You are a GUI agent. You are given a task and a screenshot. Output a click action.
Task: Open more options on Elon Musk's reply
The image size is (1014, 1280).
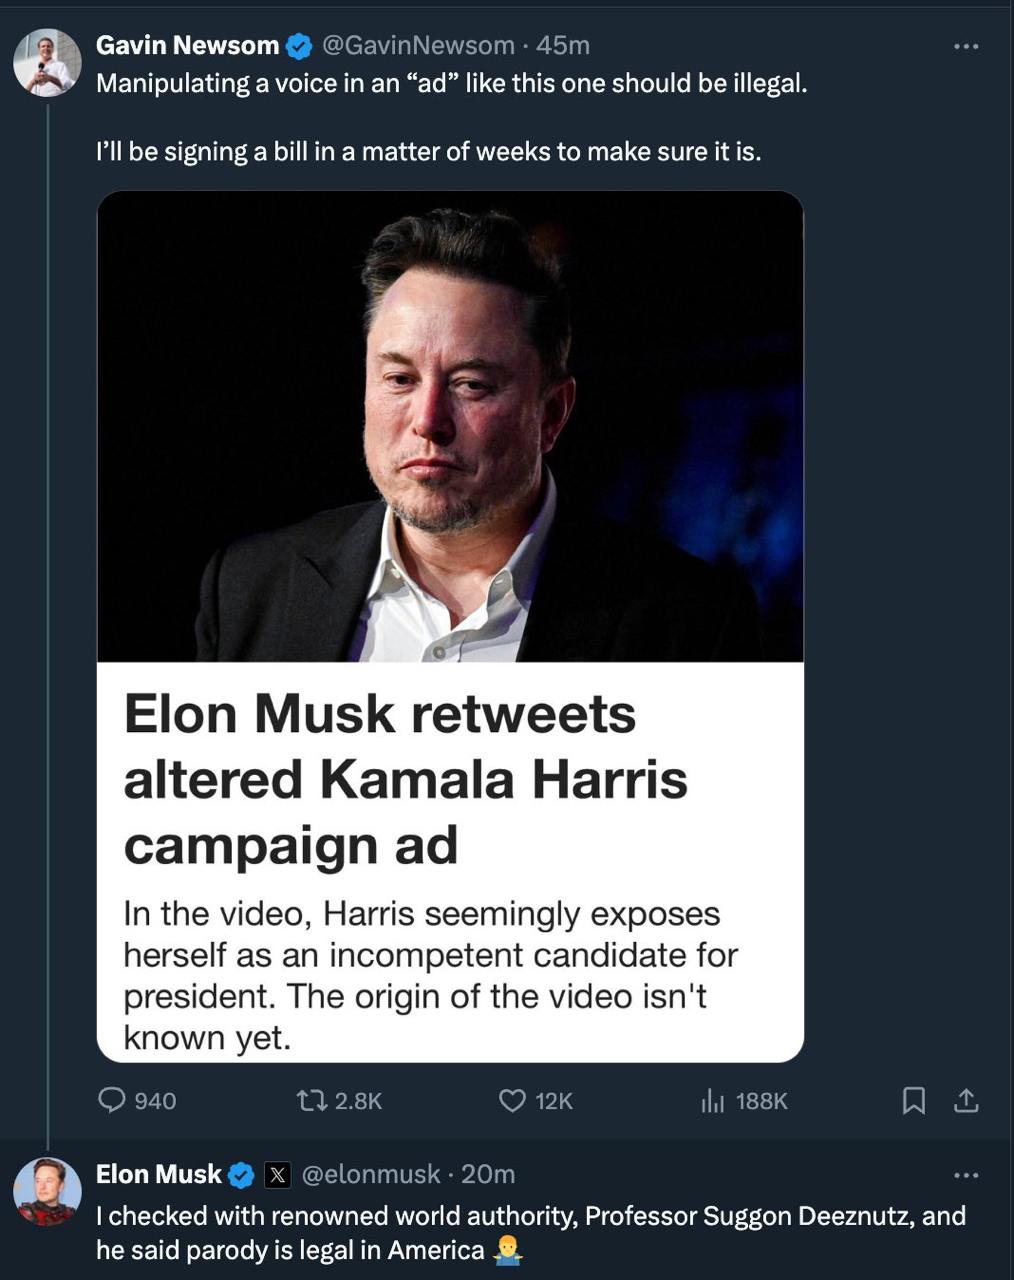pos(966,1175)
